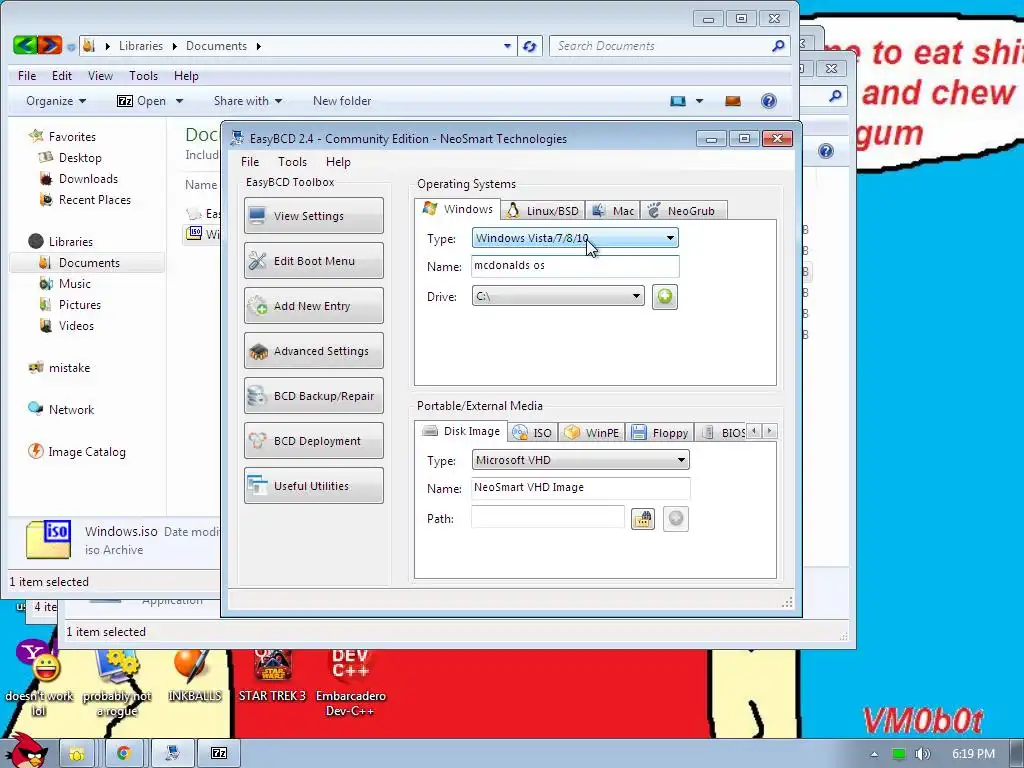Select the Disk Image media tab
This screenshot has height=768, width=1024.
click(460, 431)
